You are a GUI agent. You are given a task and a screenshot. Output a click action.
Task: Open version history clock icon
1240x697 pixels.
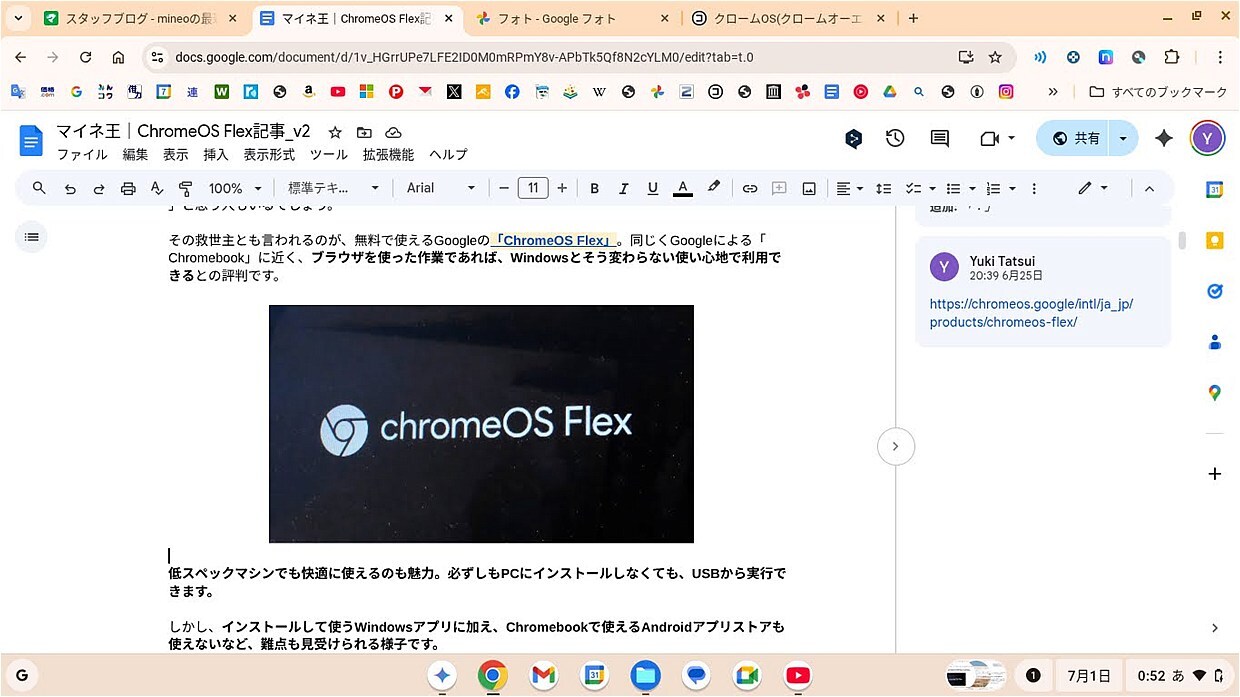click(895, 139)
